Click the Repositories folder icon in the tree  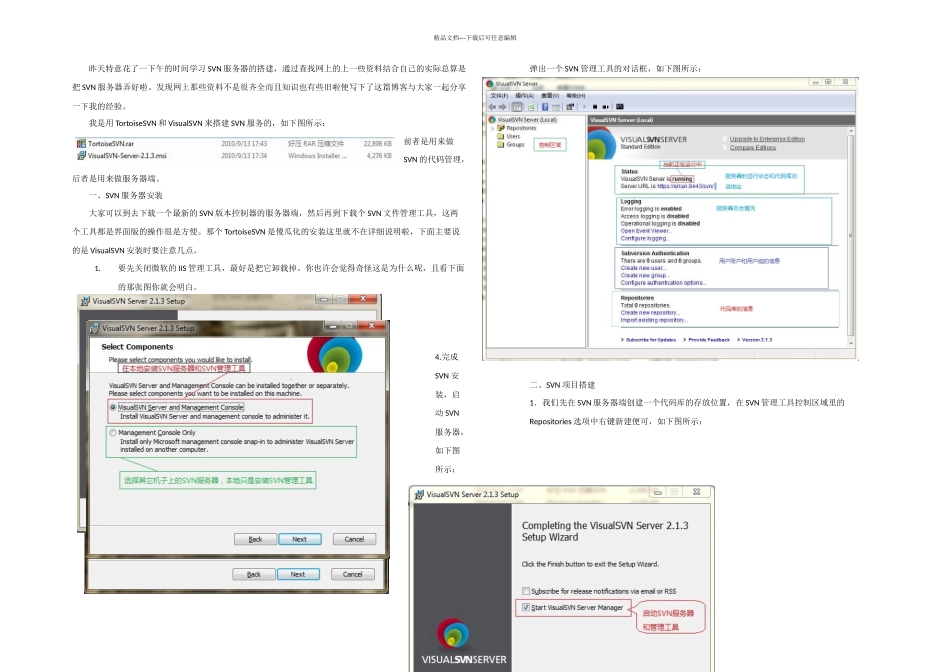(x=501, y=128)
